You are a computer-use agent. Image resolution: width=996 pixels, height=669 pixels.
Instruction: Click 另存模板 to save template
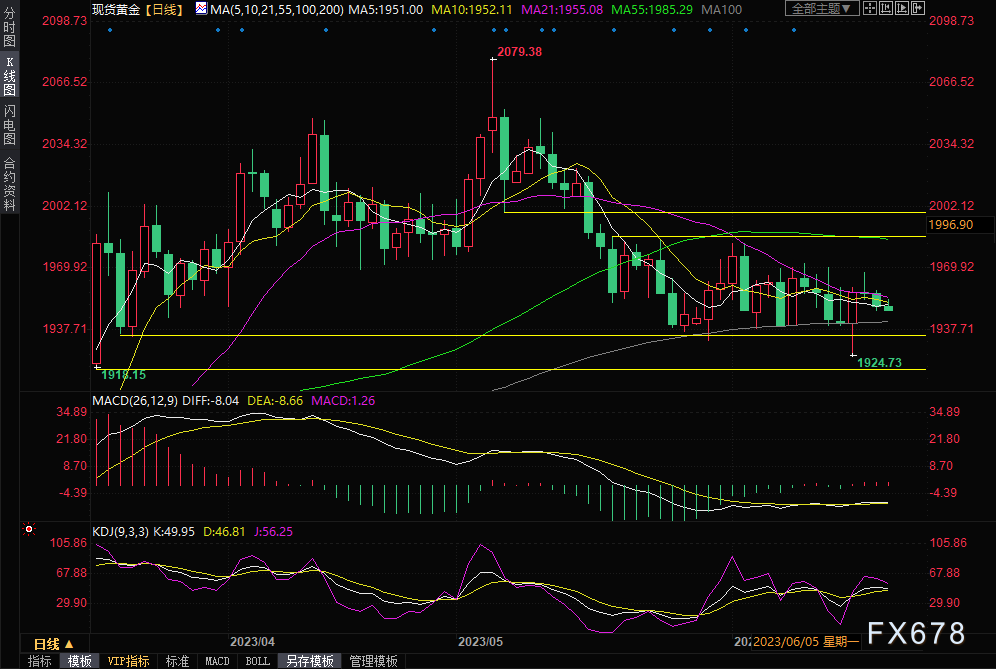309,661
